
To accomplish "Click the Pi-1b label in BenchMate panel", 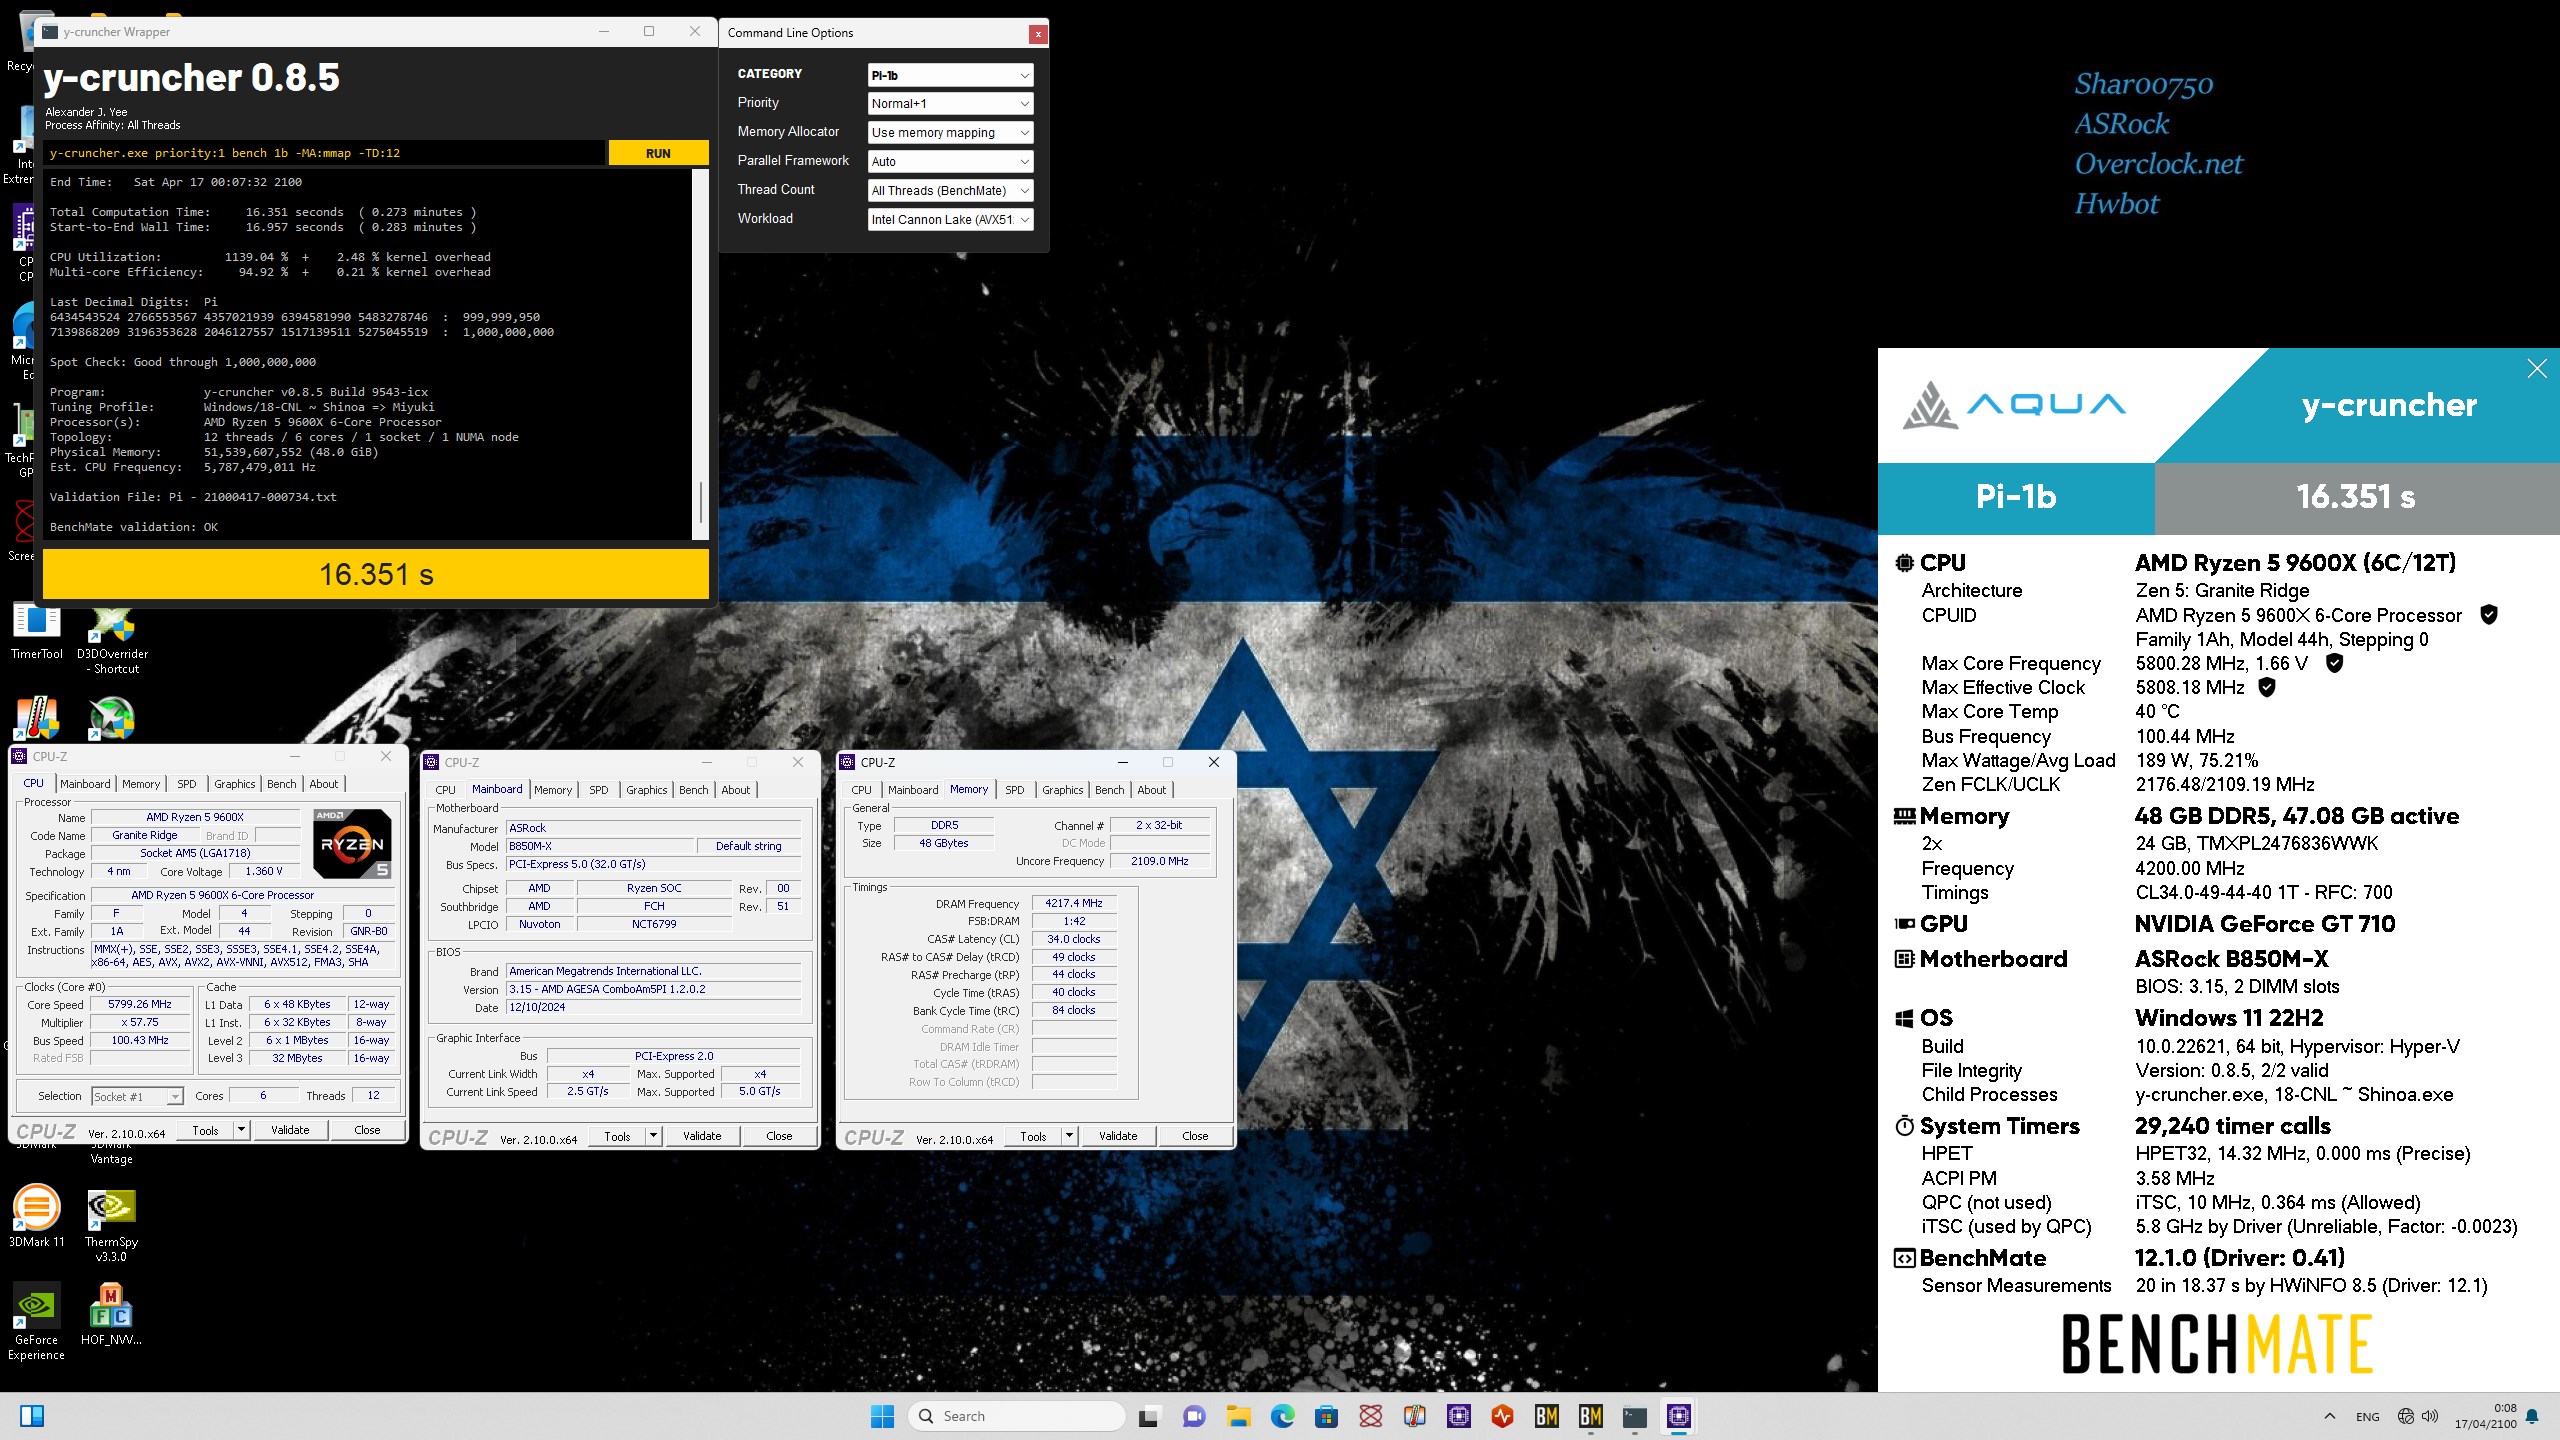I will (2016, 496).
